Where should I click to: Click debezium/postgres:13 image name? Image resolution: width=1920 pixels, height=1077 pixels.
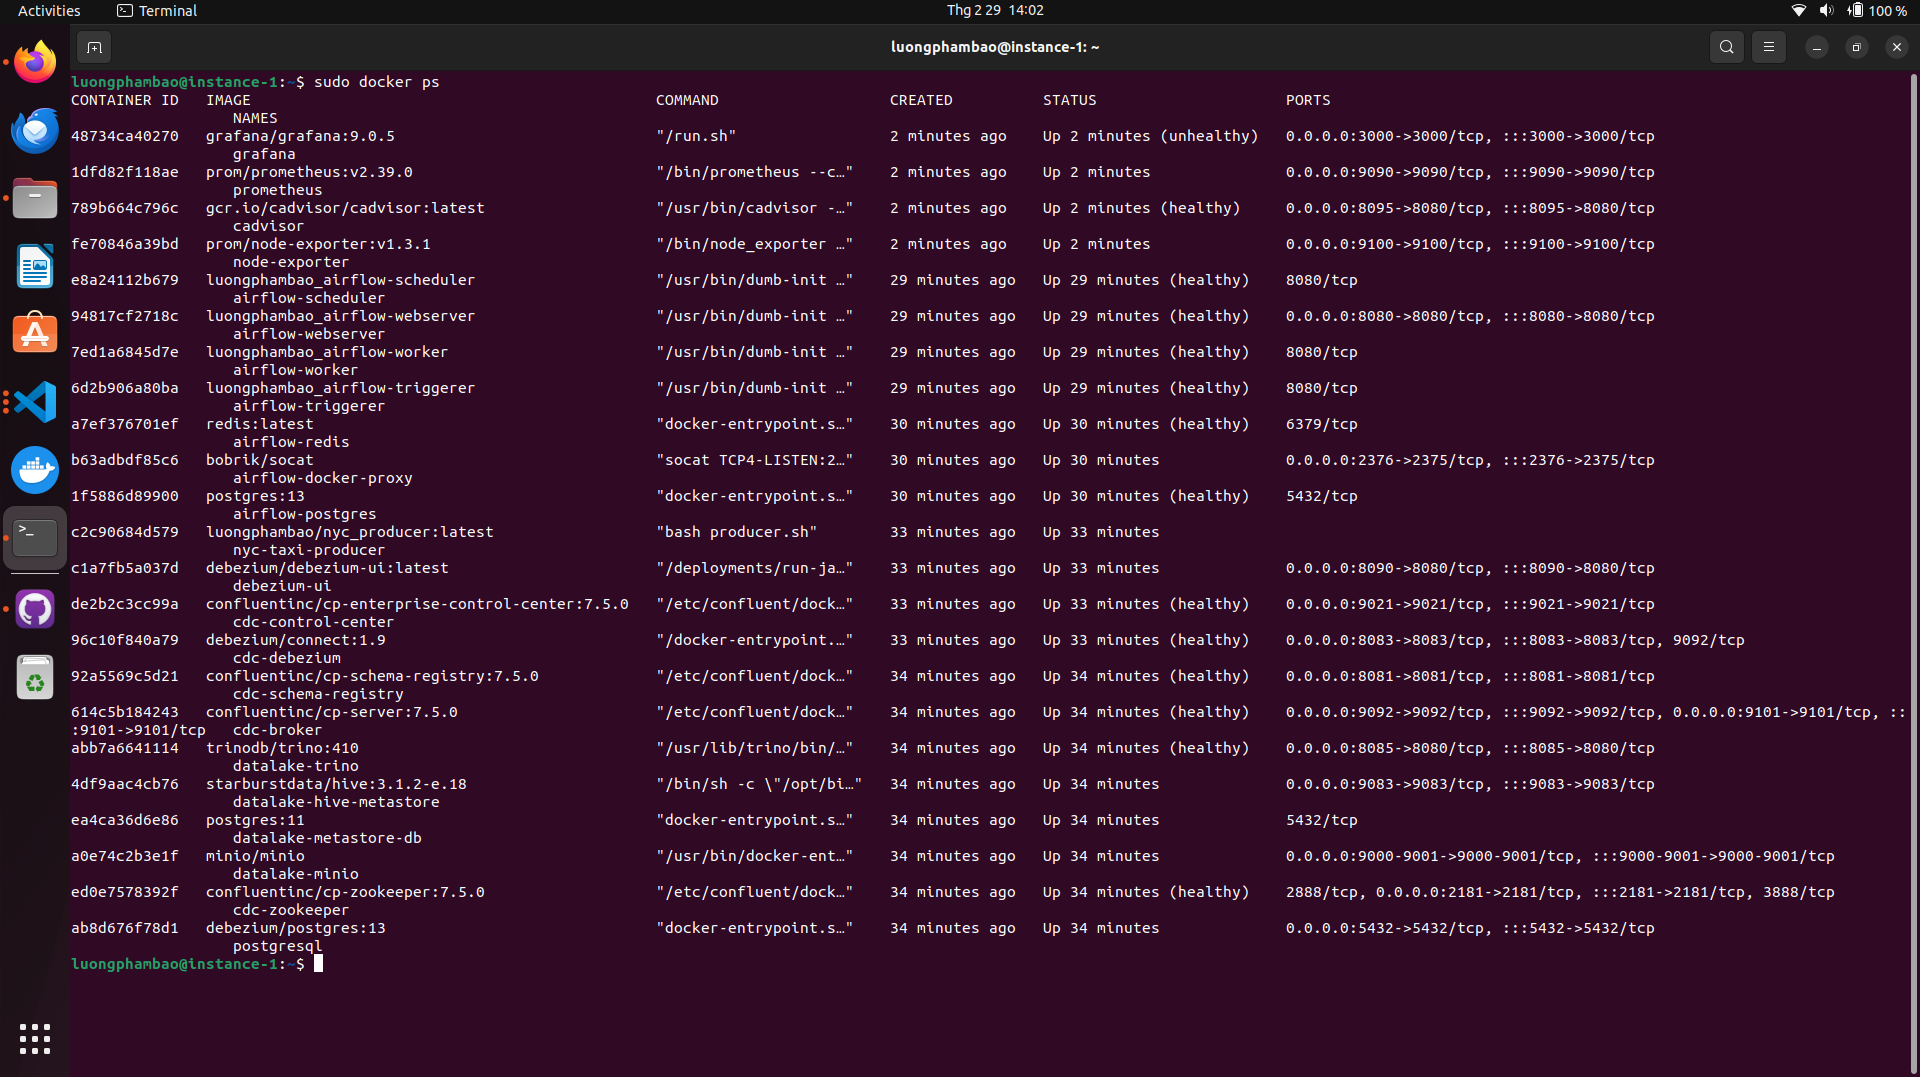(296, 928)
